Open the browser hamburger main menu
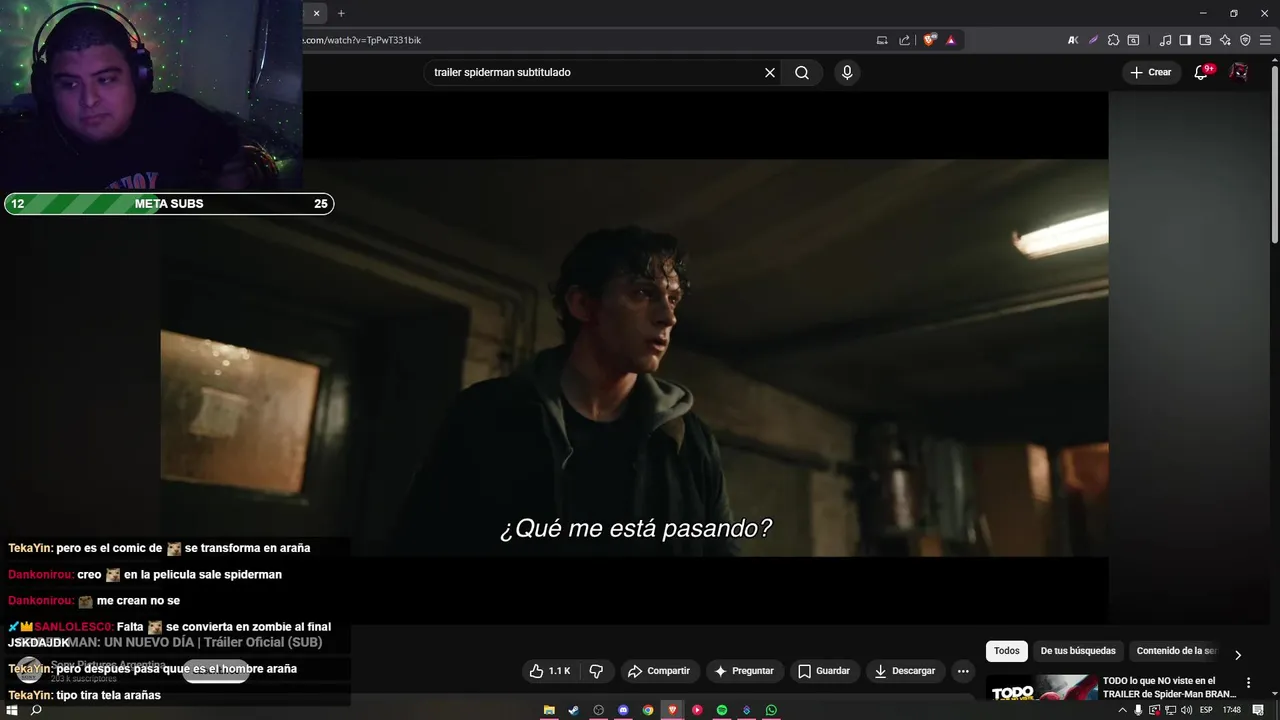Image resolution: width=1280 pixels, height=720 pixels. coord(1265,40)
